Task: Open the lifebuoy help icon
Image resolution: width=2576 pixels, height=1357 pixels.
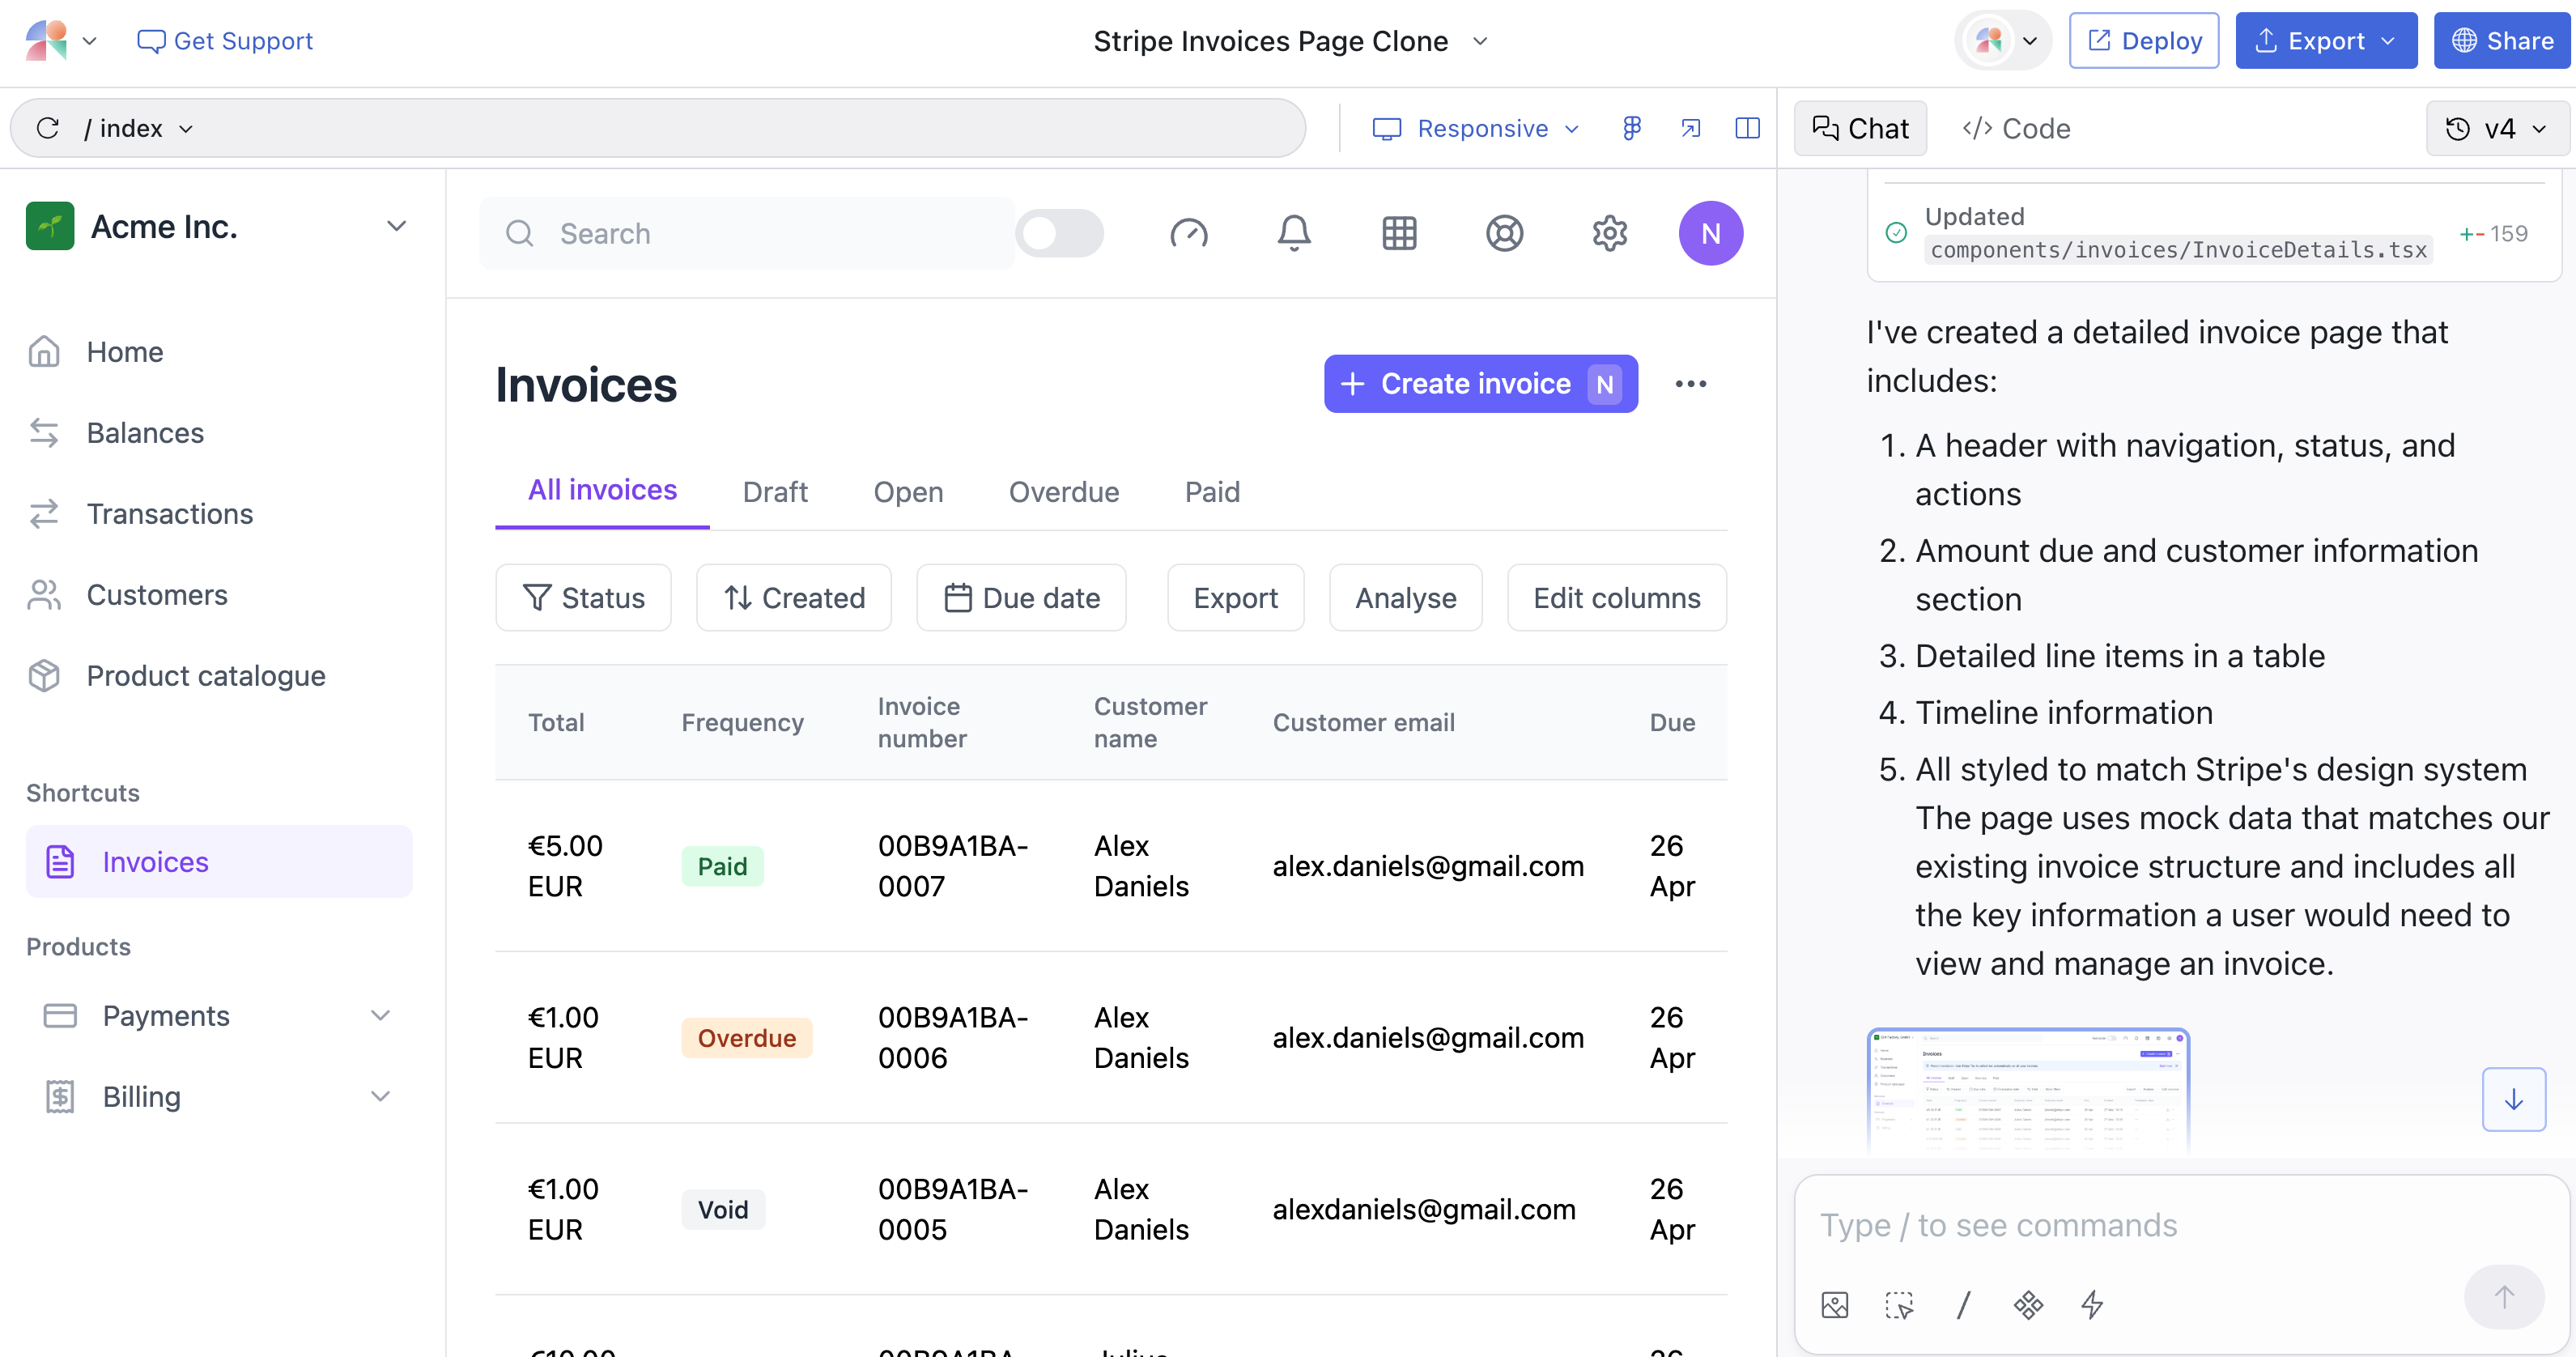Action: [1504, 233]
